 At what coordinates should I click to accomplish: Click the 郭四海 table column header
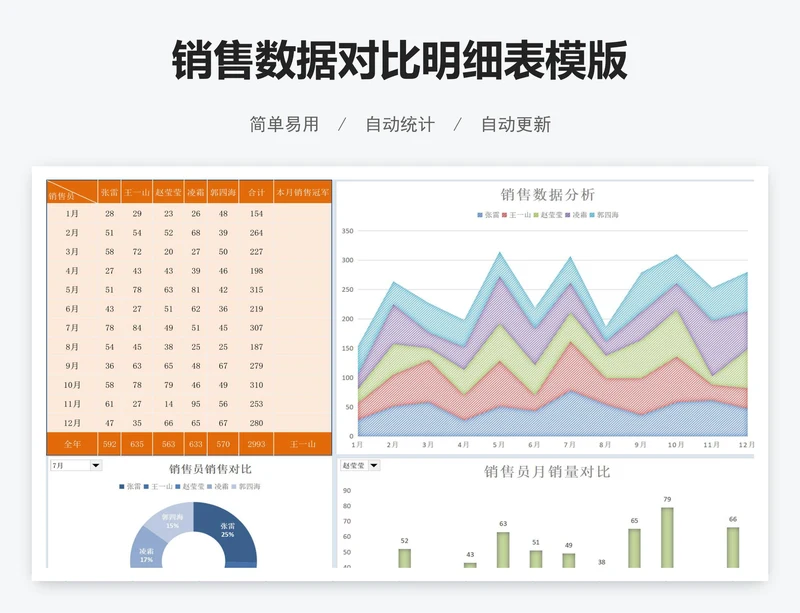click(223, 192)
